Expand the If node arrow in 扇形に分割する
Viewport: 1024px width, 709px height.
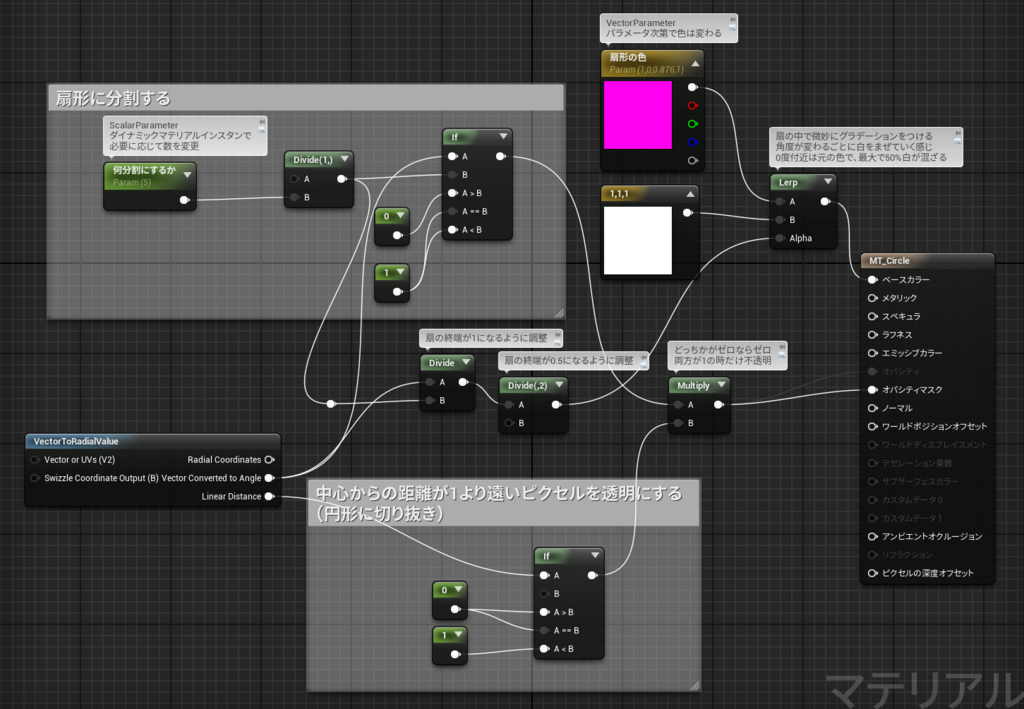tap(503, 136)
